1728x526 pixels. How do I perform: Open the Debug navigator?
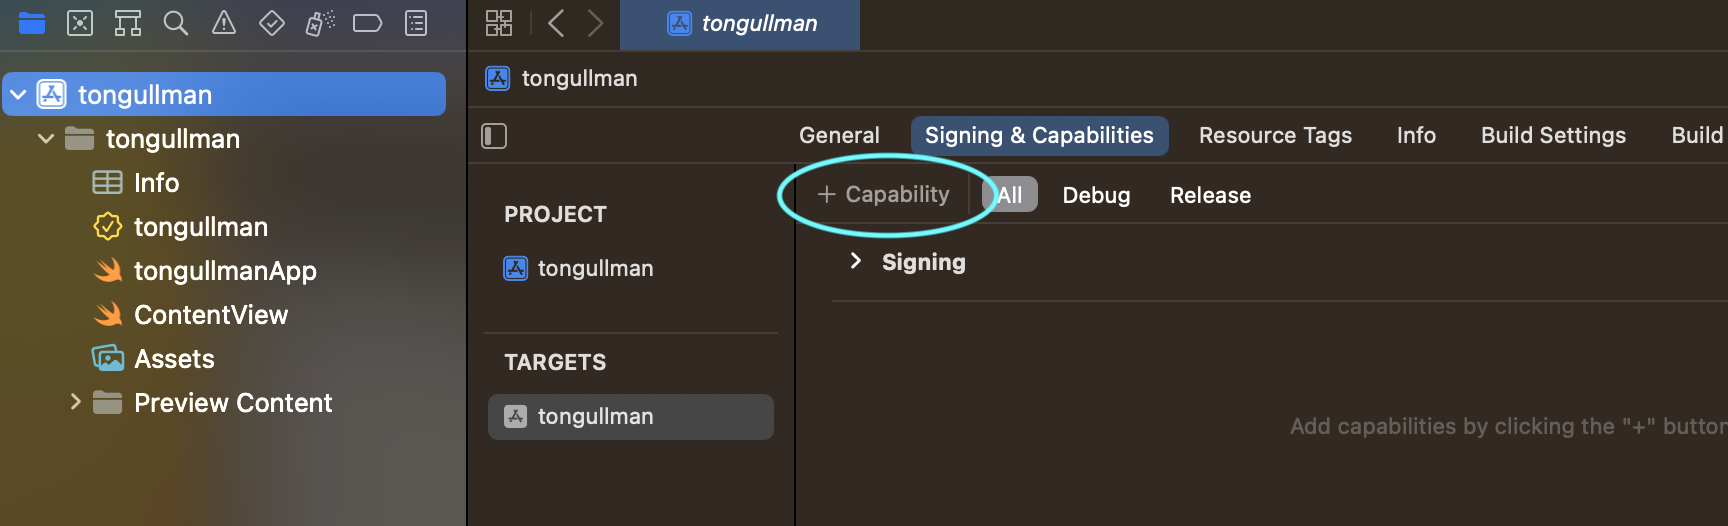(320, 23)
